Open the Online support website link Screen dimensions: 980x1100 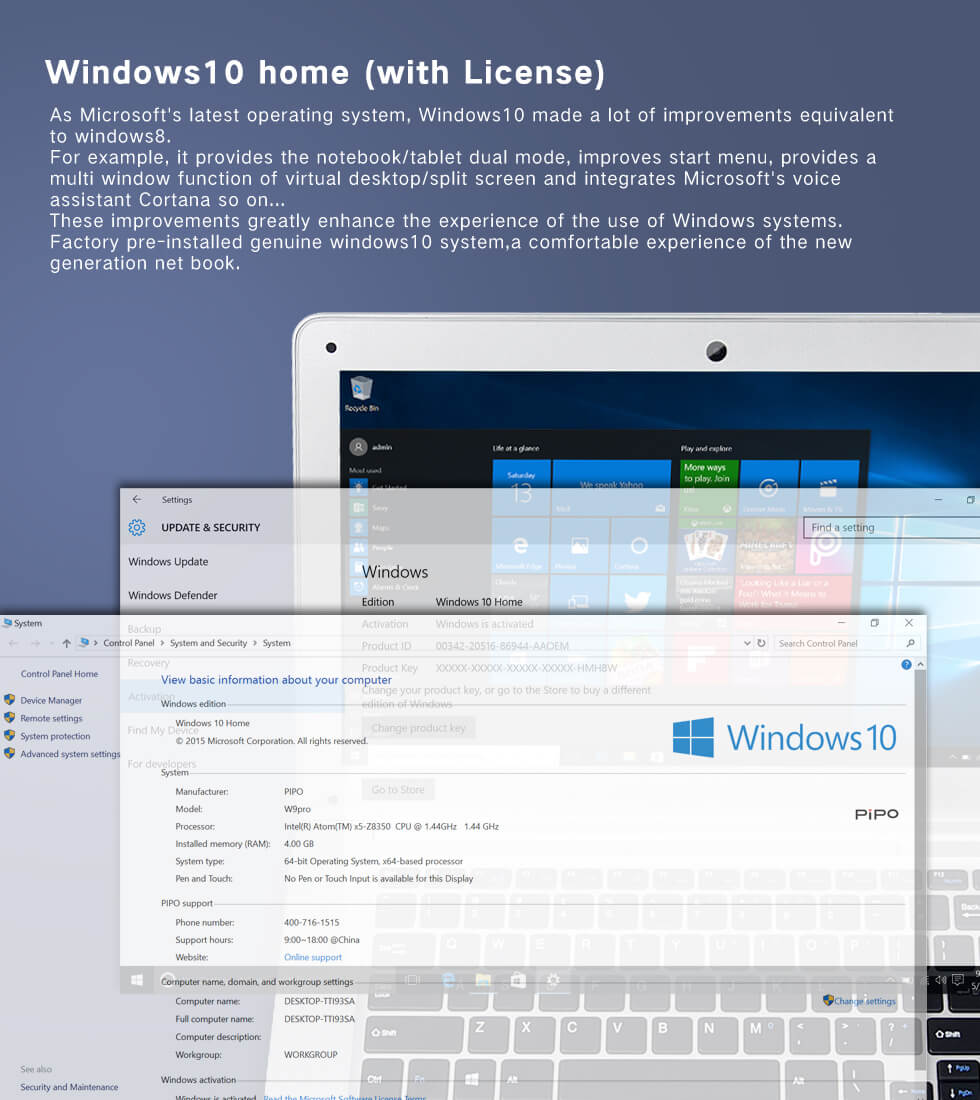(x=313, y=957)
